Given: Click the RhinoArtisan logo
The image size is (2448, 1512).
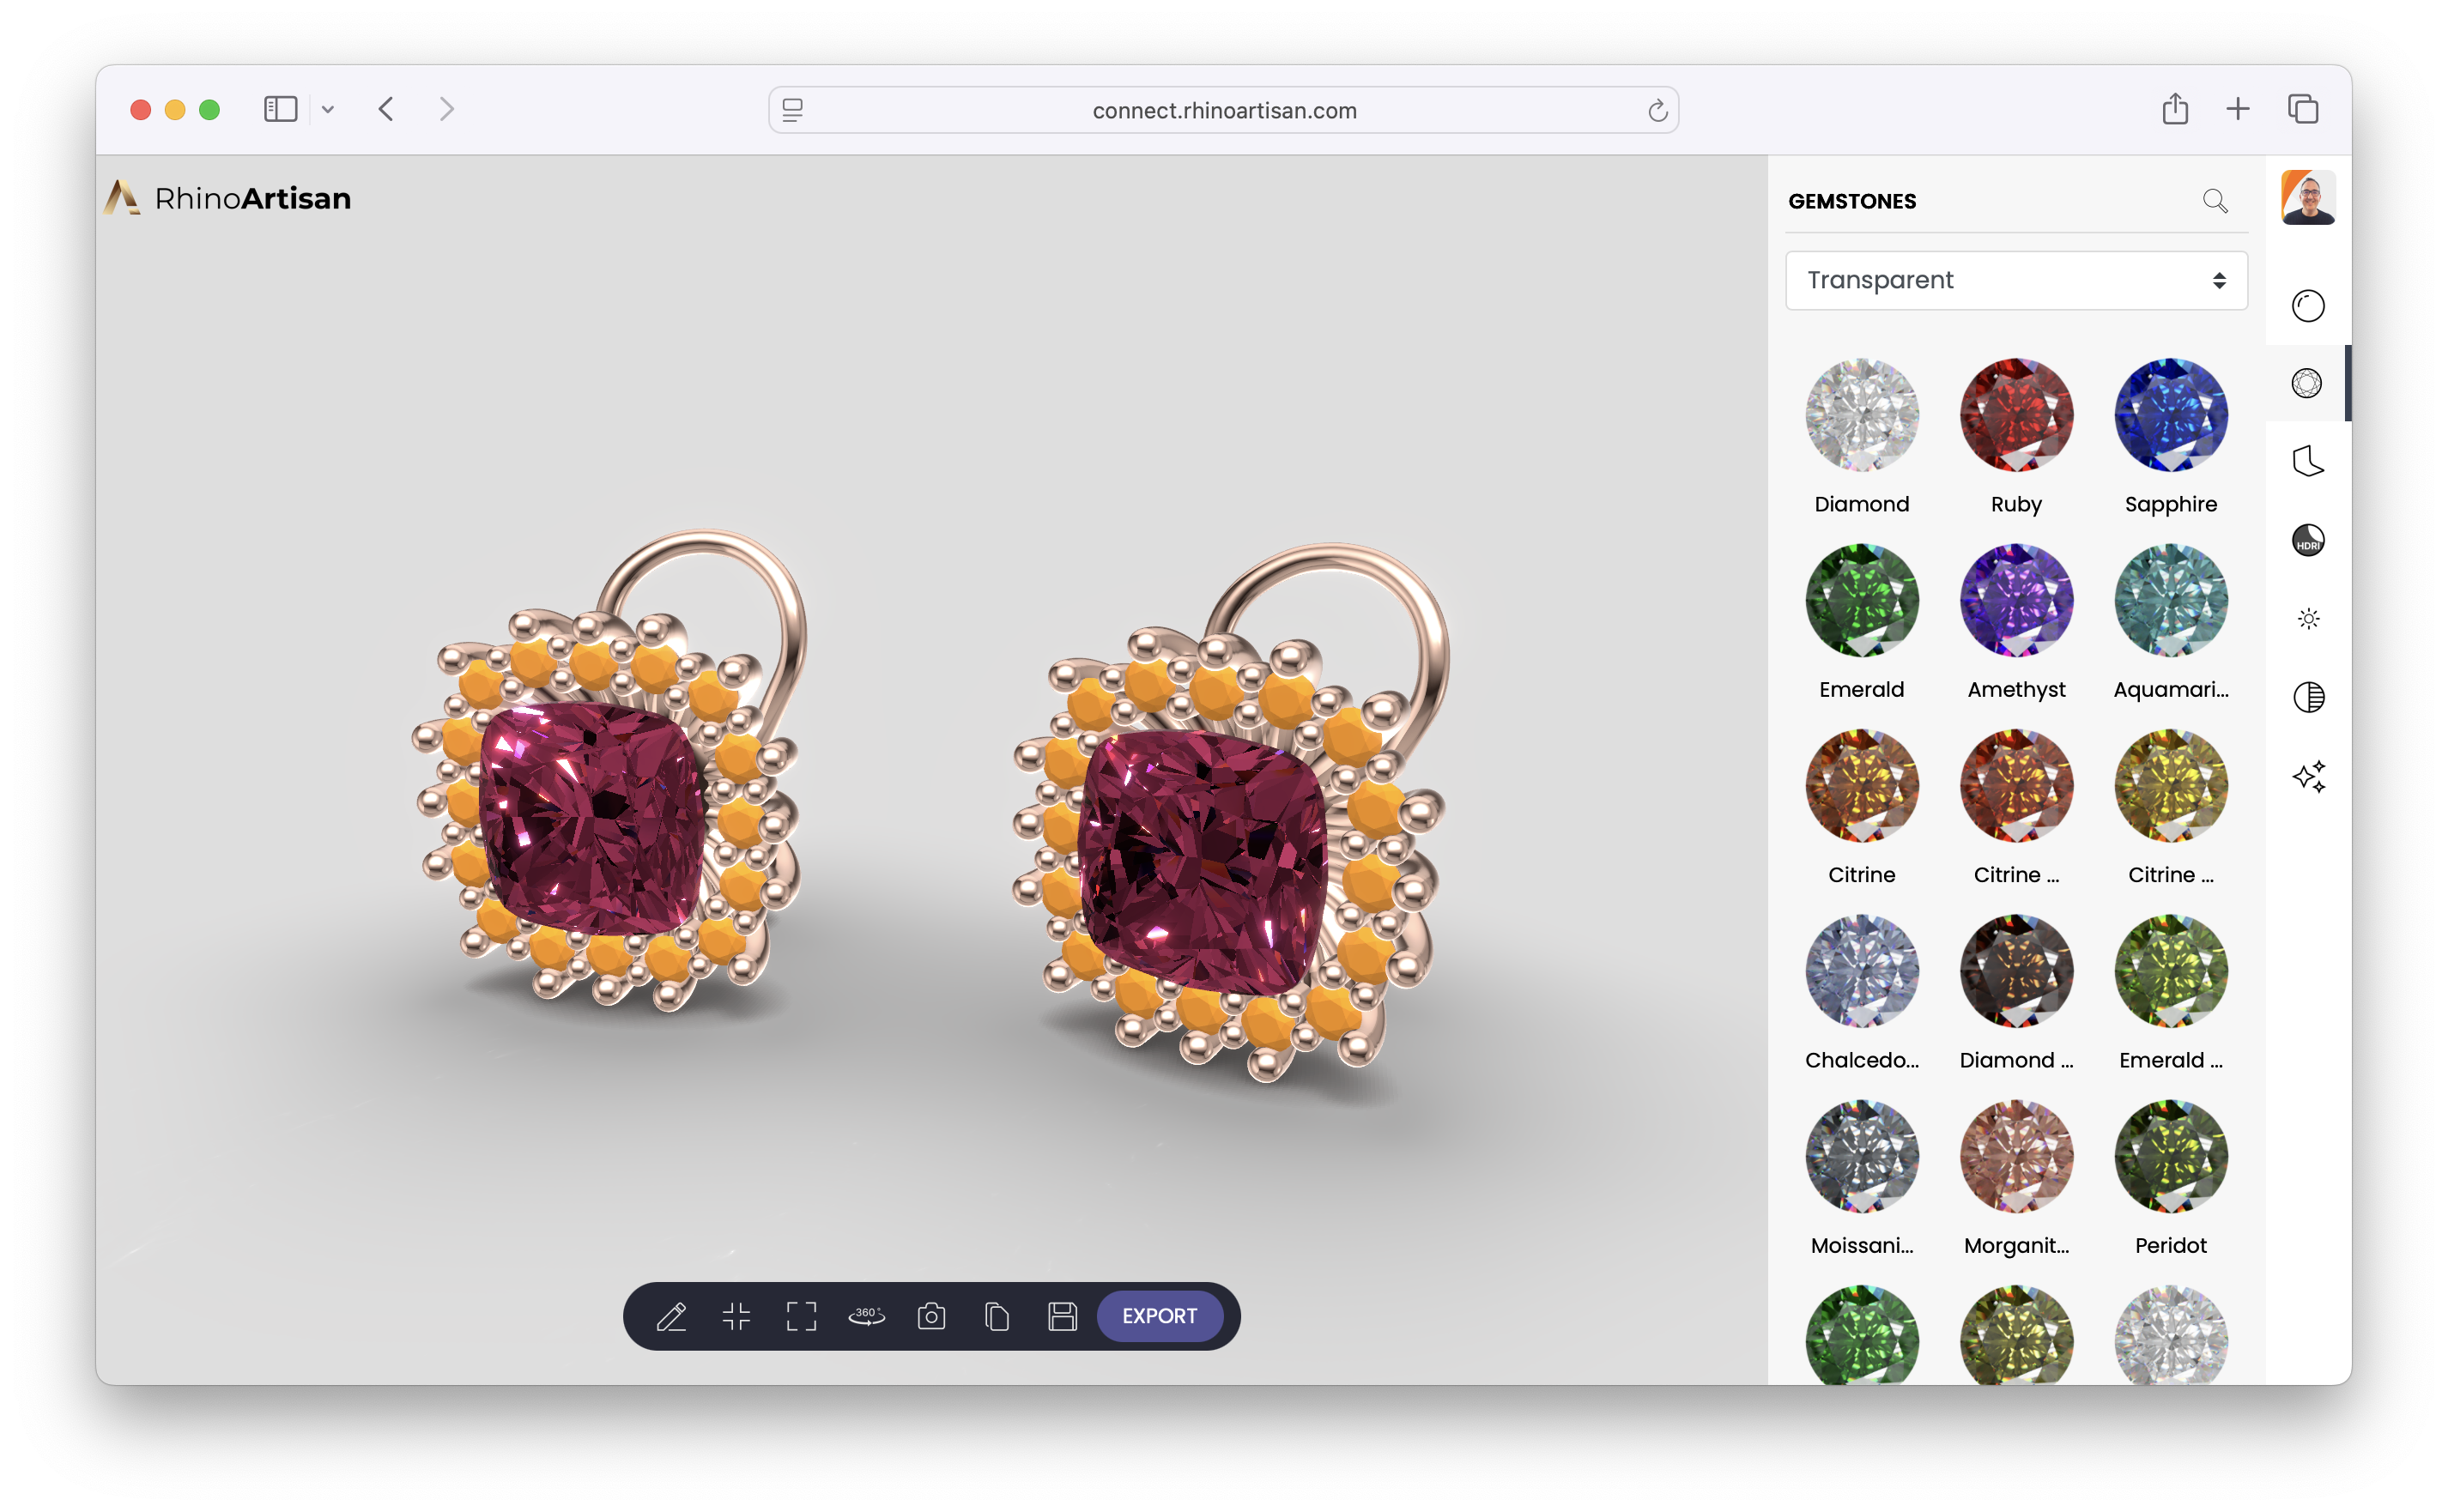Looking at the screenshot, I should [x=228, y=197].
